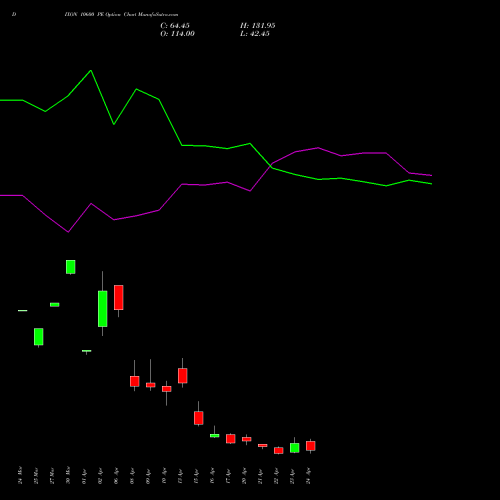Click the large green candle on 02 Apr
500x500 pixels.
pos(103,309)
